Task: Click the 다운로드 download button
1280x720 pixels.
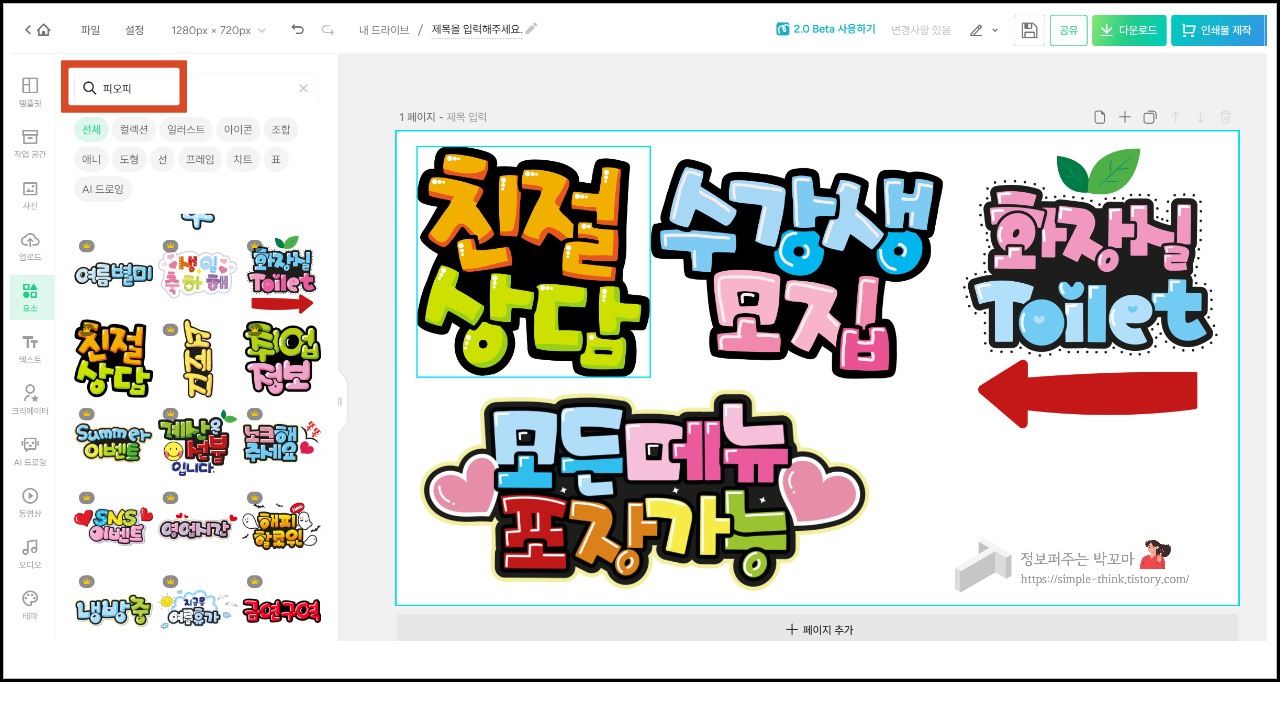Action: point(1128,30)
